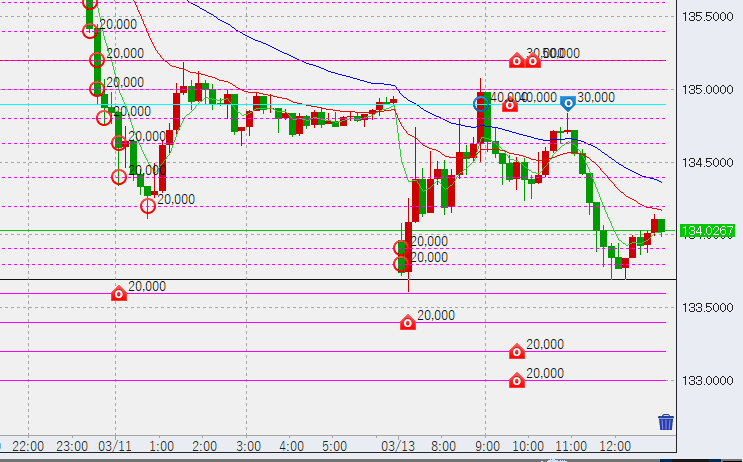The height and width of the screenshot is (462, 743).
Task: Select red order marker beside 40,000 label
Action: 509,103
